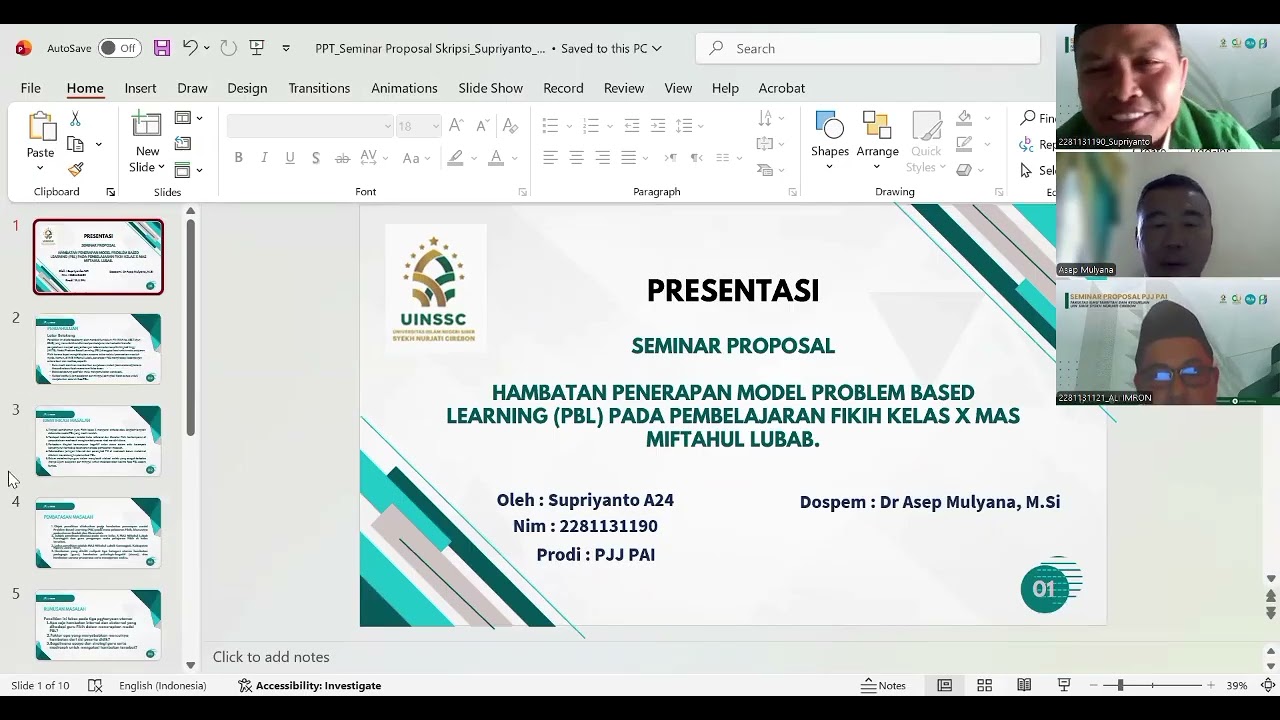Switch to Normal view icon
This screenshot has height=720, width=1280.
tap(944, 685)
